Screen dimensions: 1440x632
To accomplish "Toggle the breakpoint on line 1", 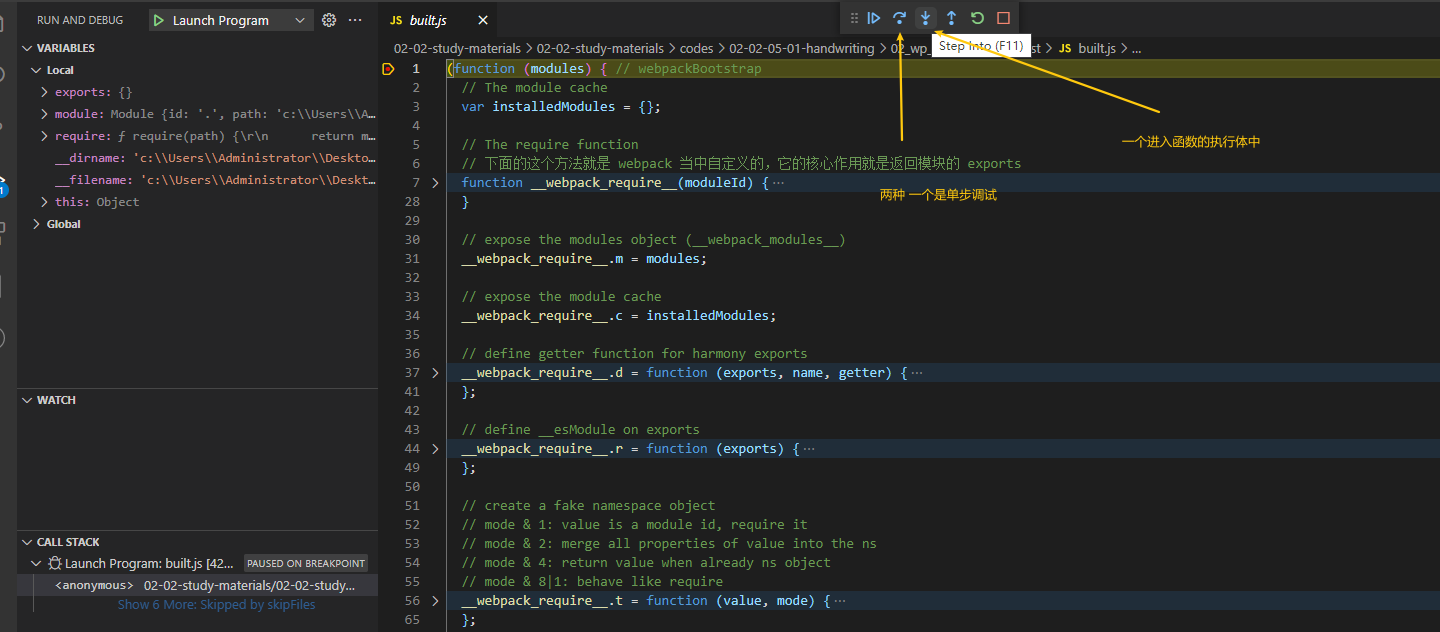I will click(x=388, y=69).
